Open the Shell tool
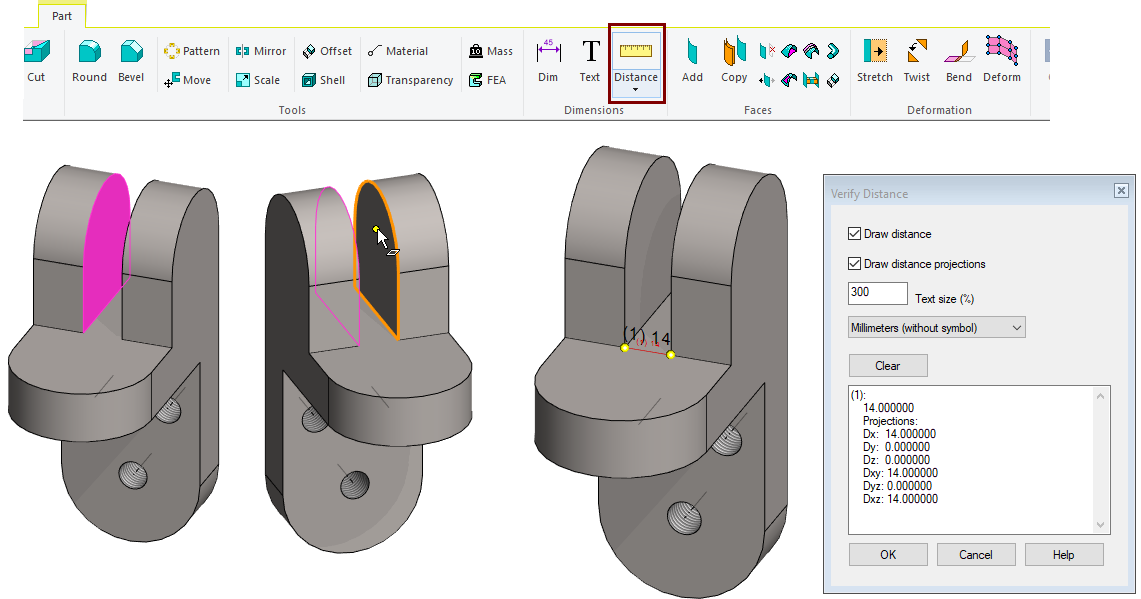 pos(323,80)
